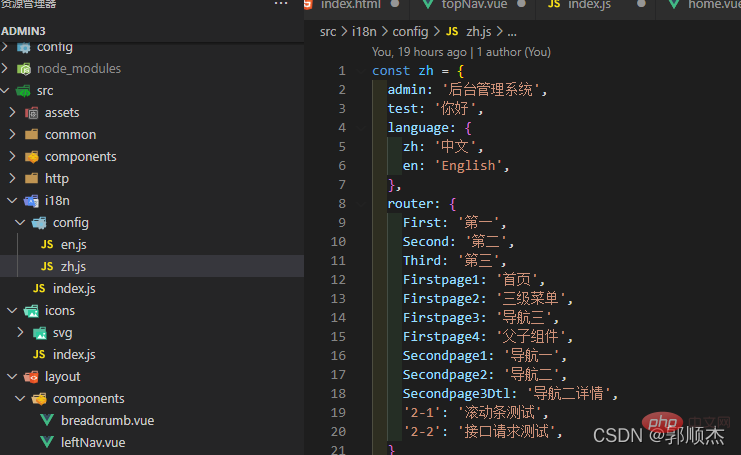Click the node_modules folder icon

coord(24,69)
